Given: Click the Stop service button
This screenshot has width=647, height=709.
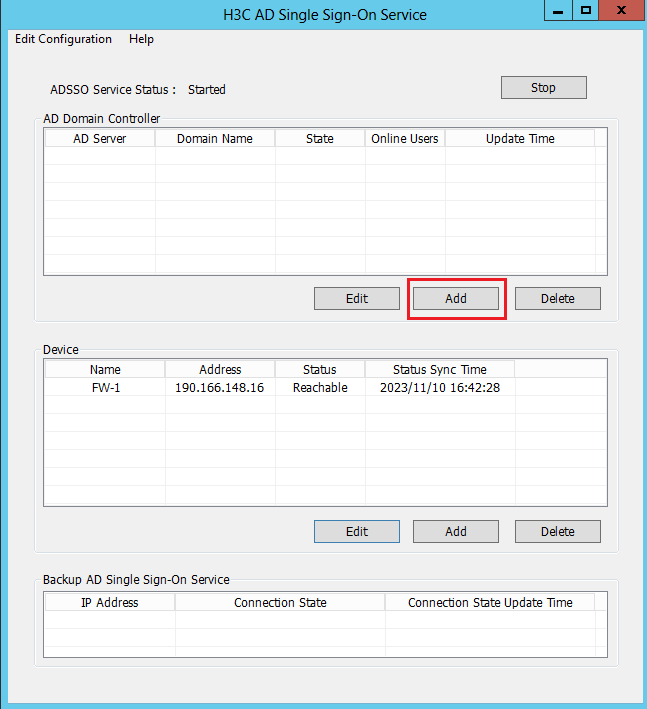Looking at the screenshot, I should click(x=543, y=88).
